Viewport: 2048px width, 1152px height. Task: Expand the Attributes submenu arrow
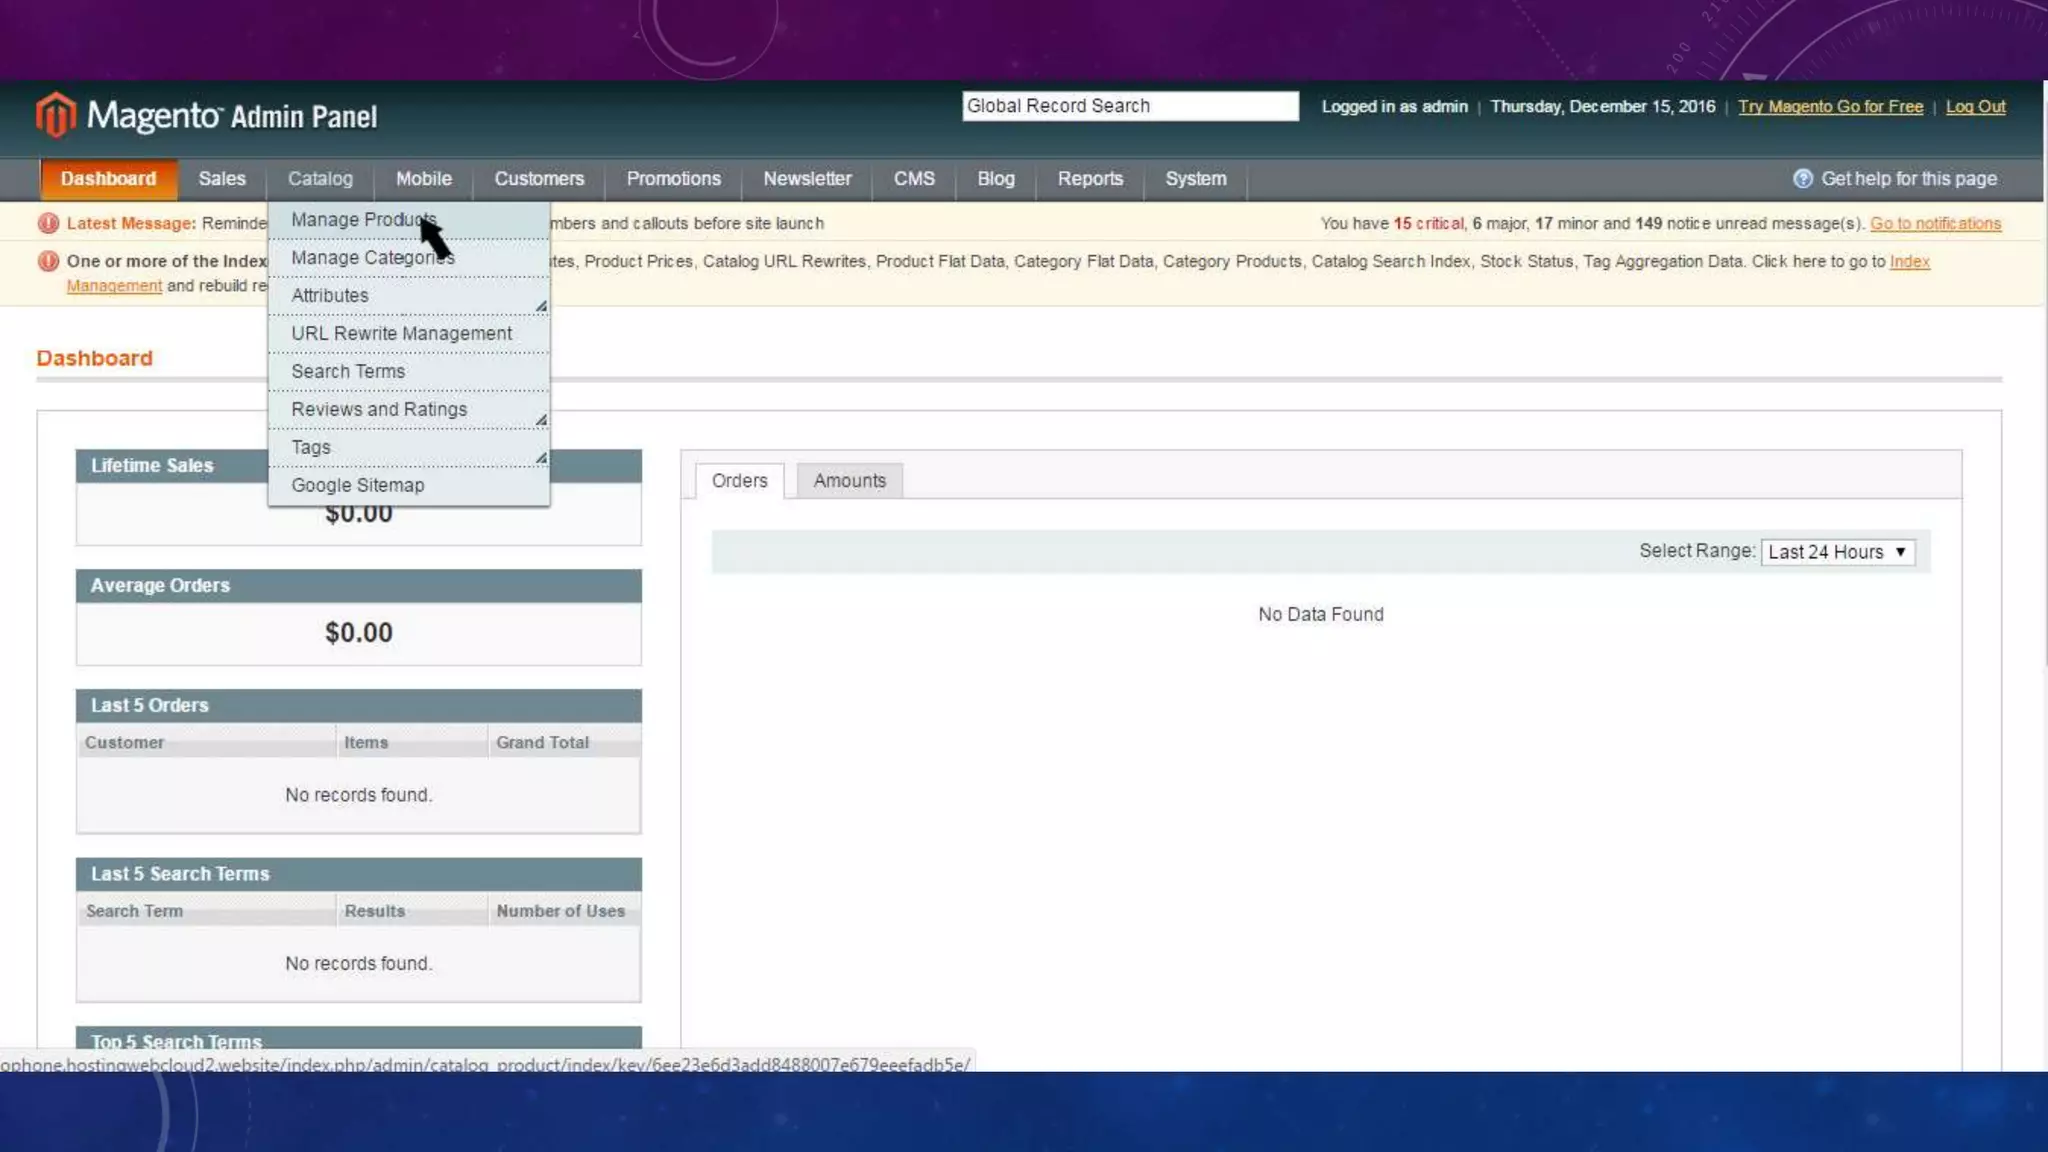coord(540,305)
